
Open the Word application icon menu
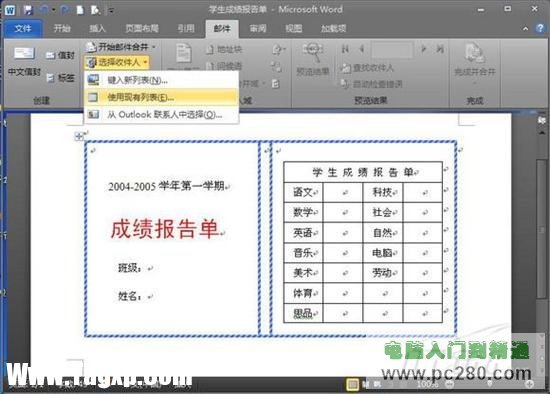point(10,10)
